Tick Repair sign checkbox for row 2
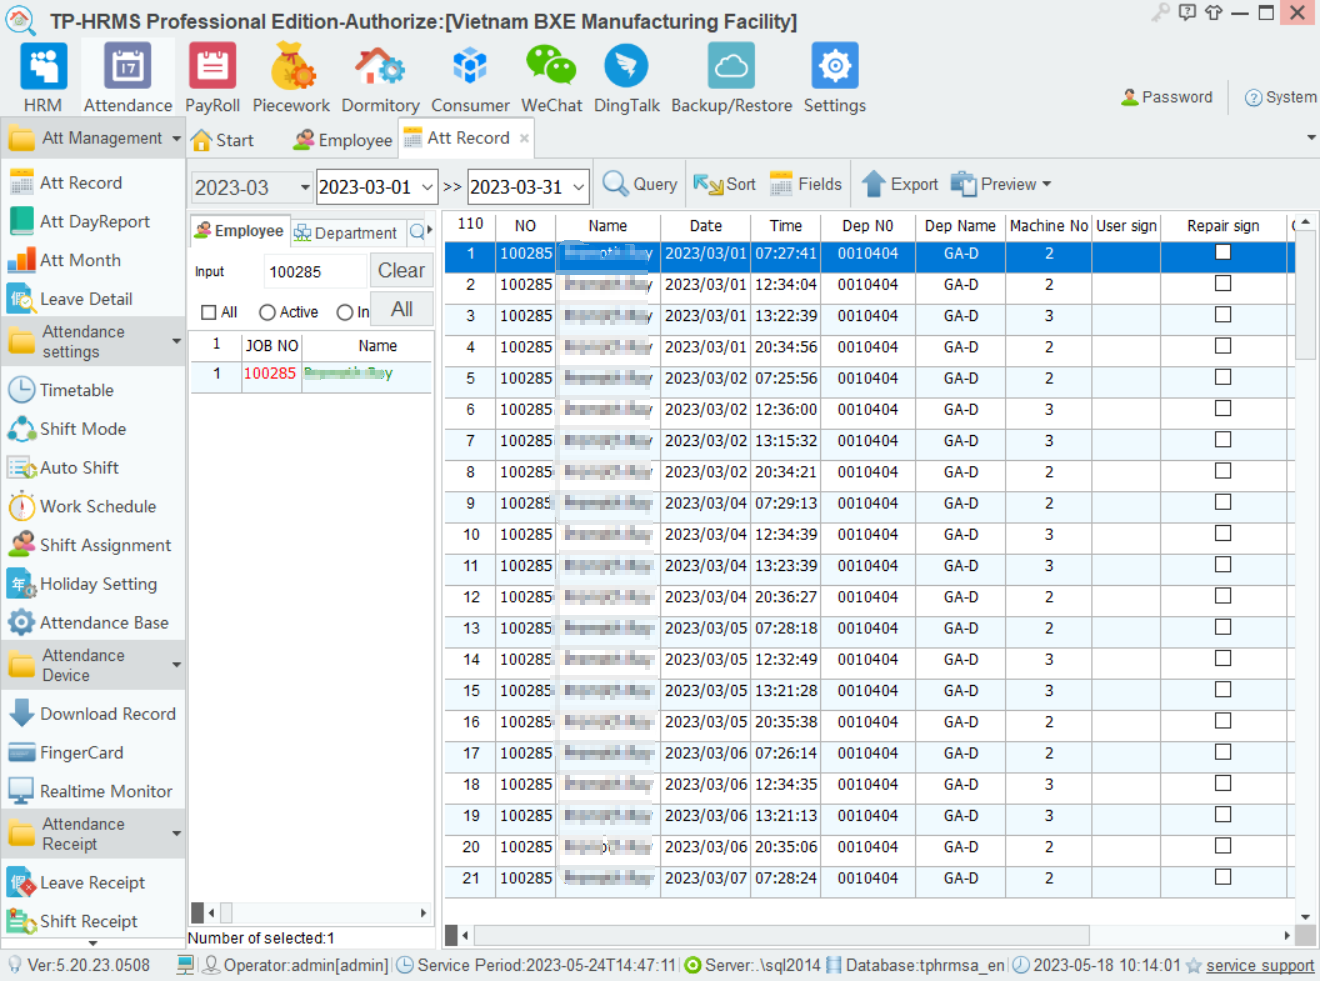 point(1223,284)
